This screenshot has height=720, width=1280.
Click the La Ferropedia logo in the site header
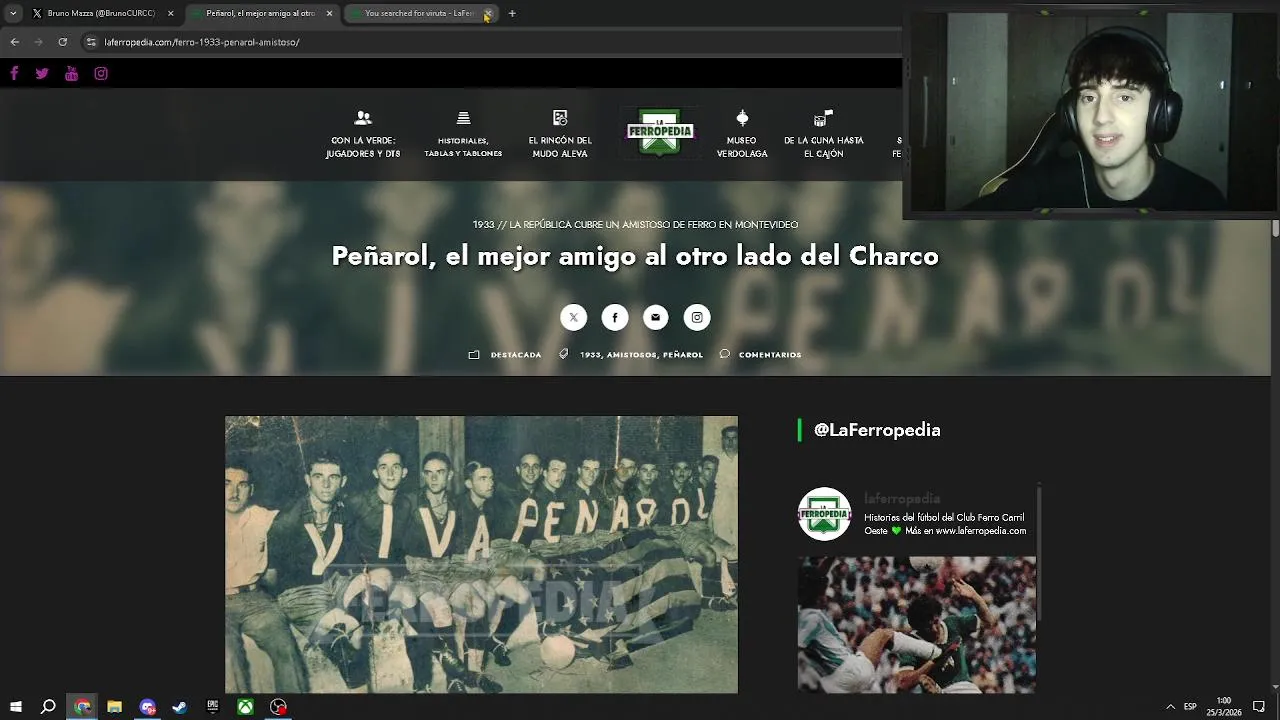click(660, 133)
